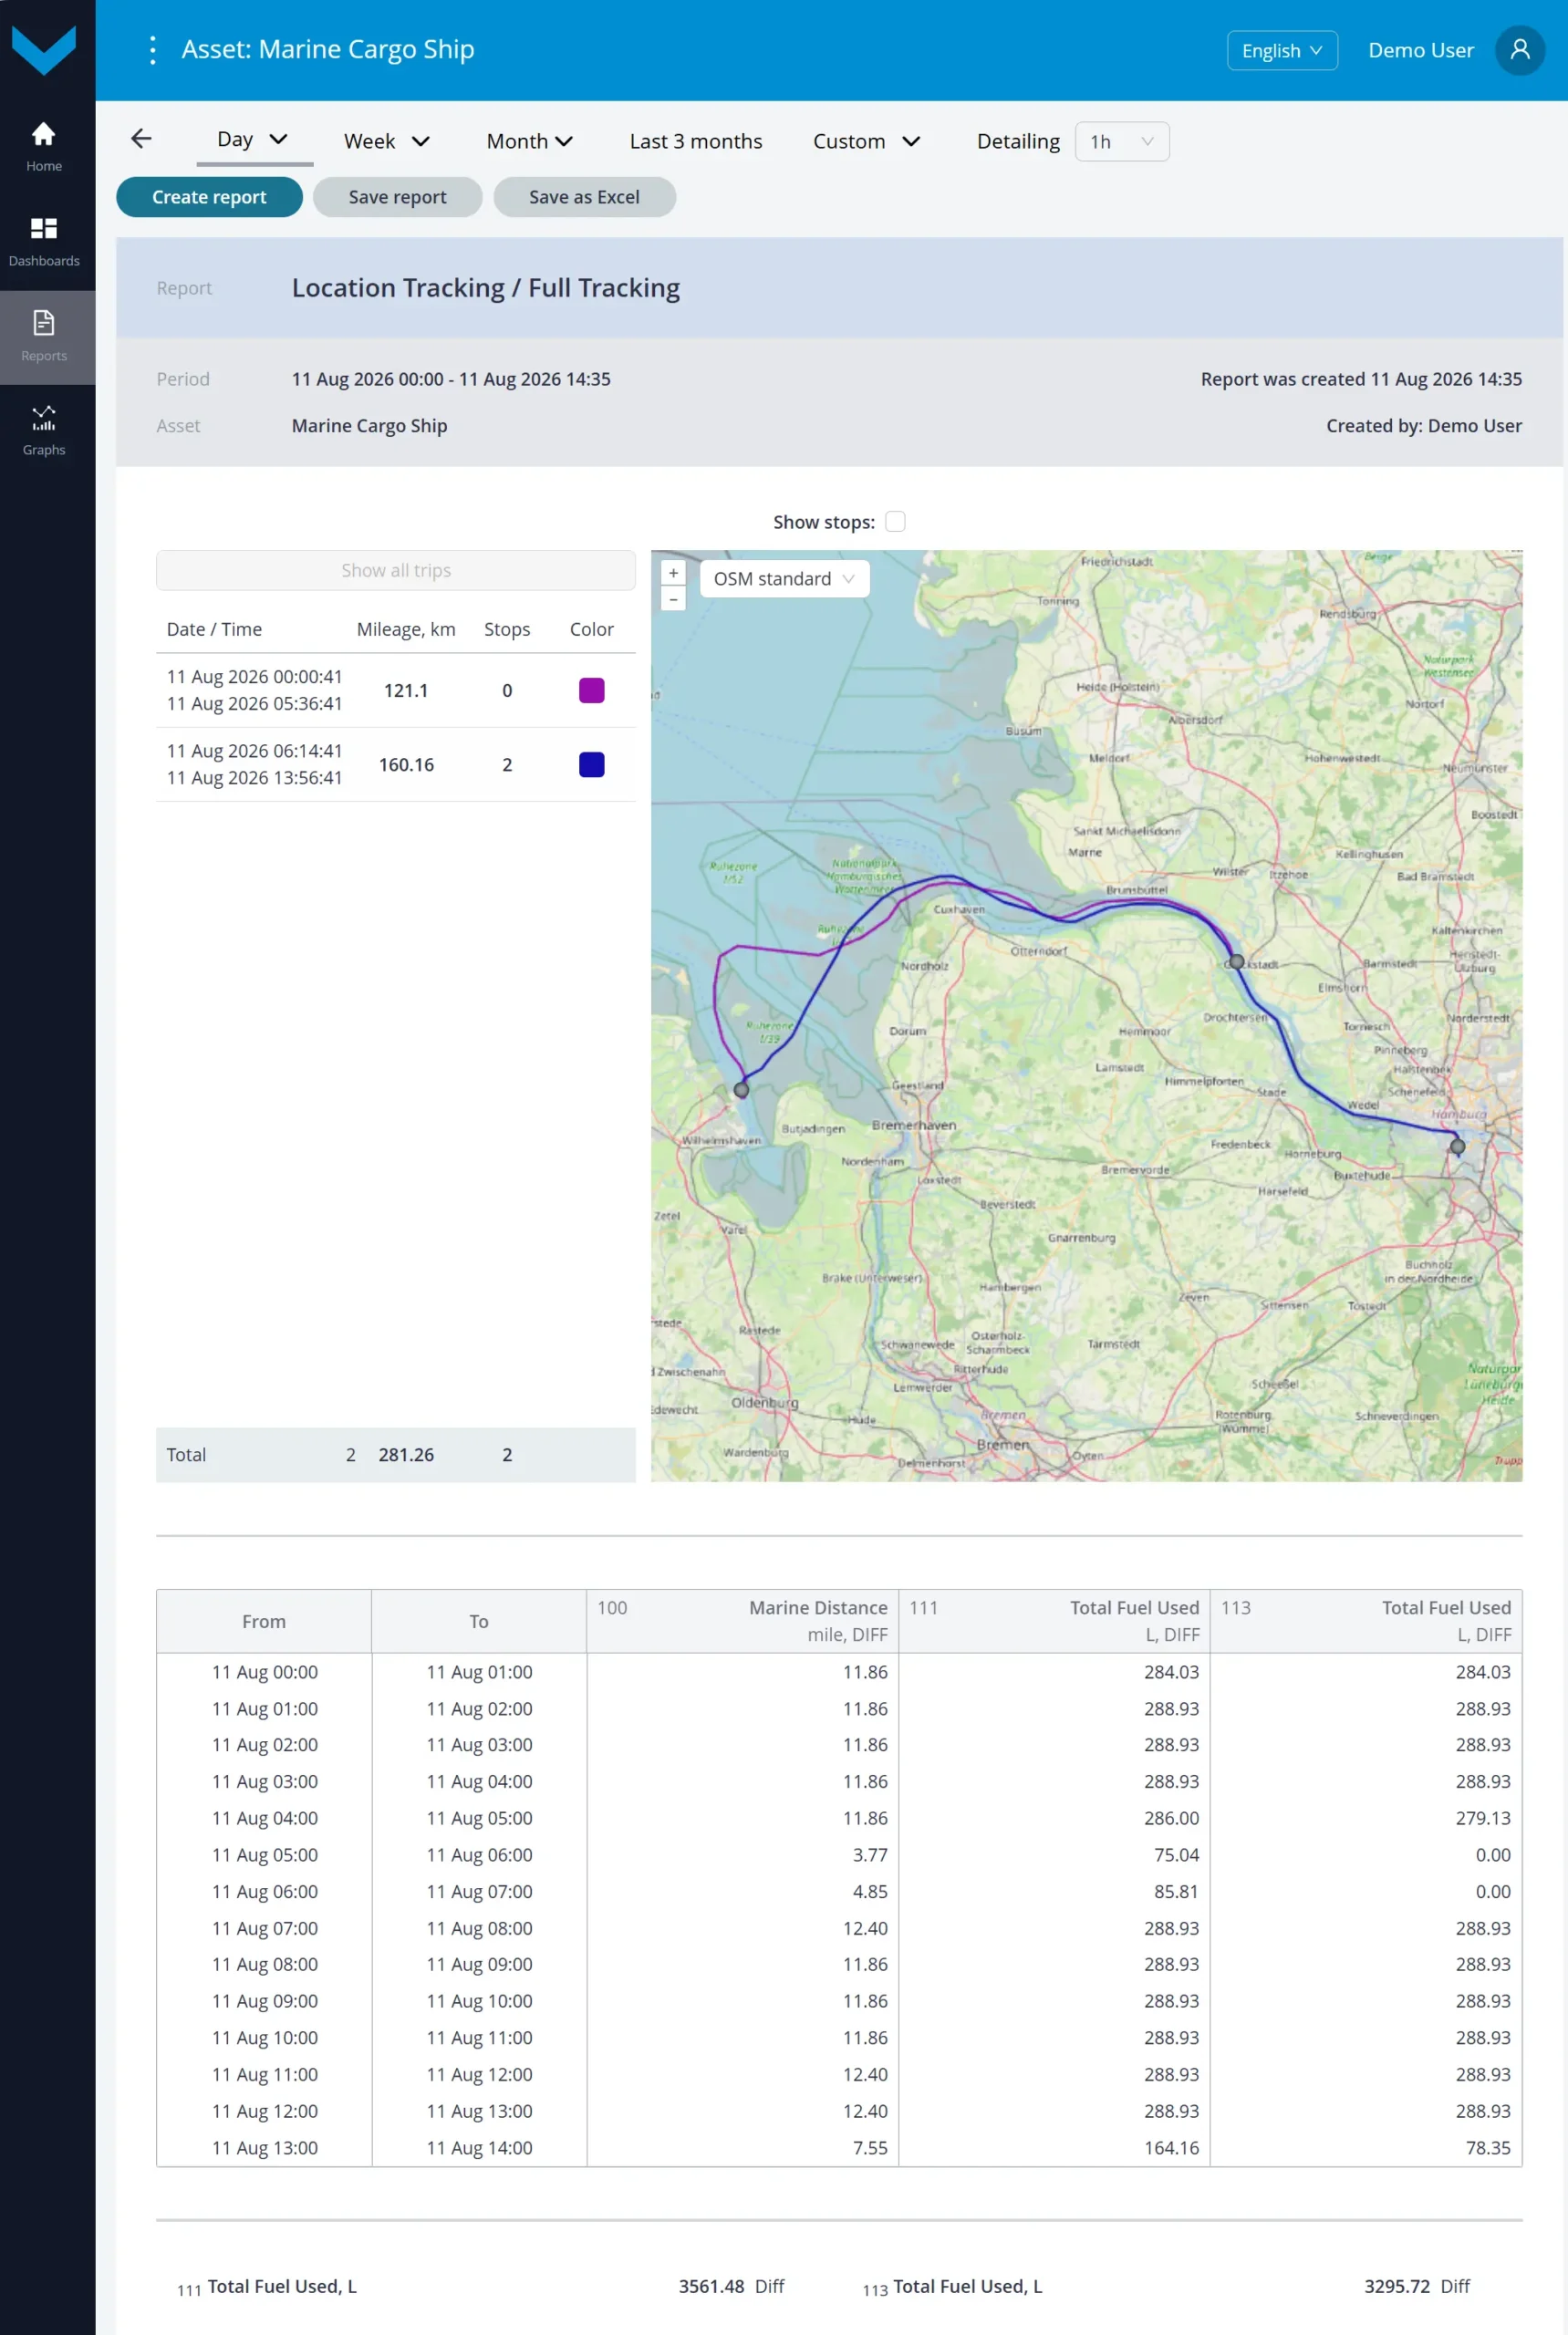1568x2335 pixels.
Task: Select the trip starting 11 Aug 2026 00:00:41
Action: 396,690
